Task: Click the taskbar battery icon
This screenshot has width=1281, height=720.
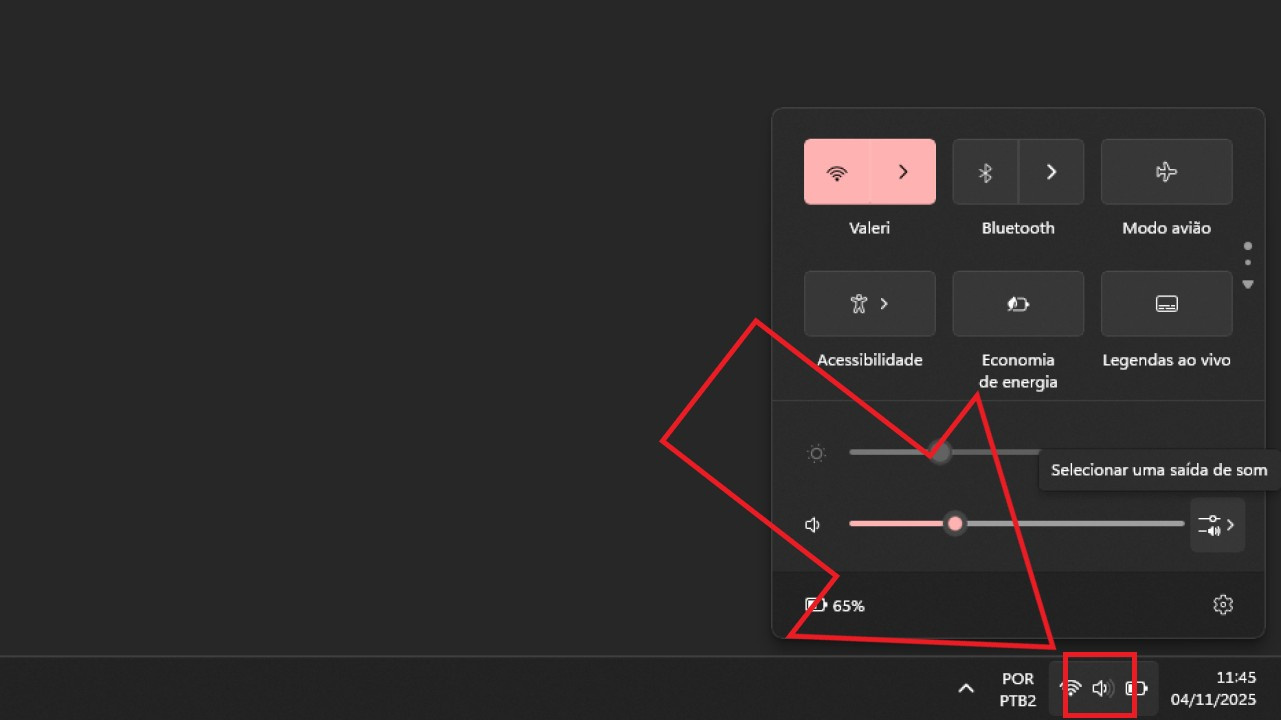Action: click(1137, 688)
